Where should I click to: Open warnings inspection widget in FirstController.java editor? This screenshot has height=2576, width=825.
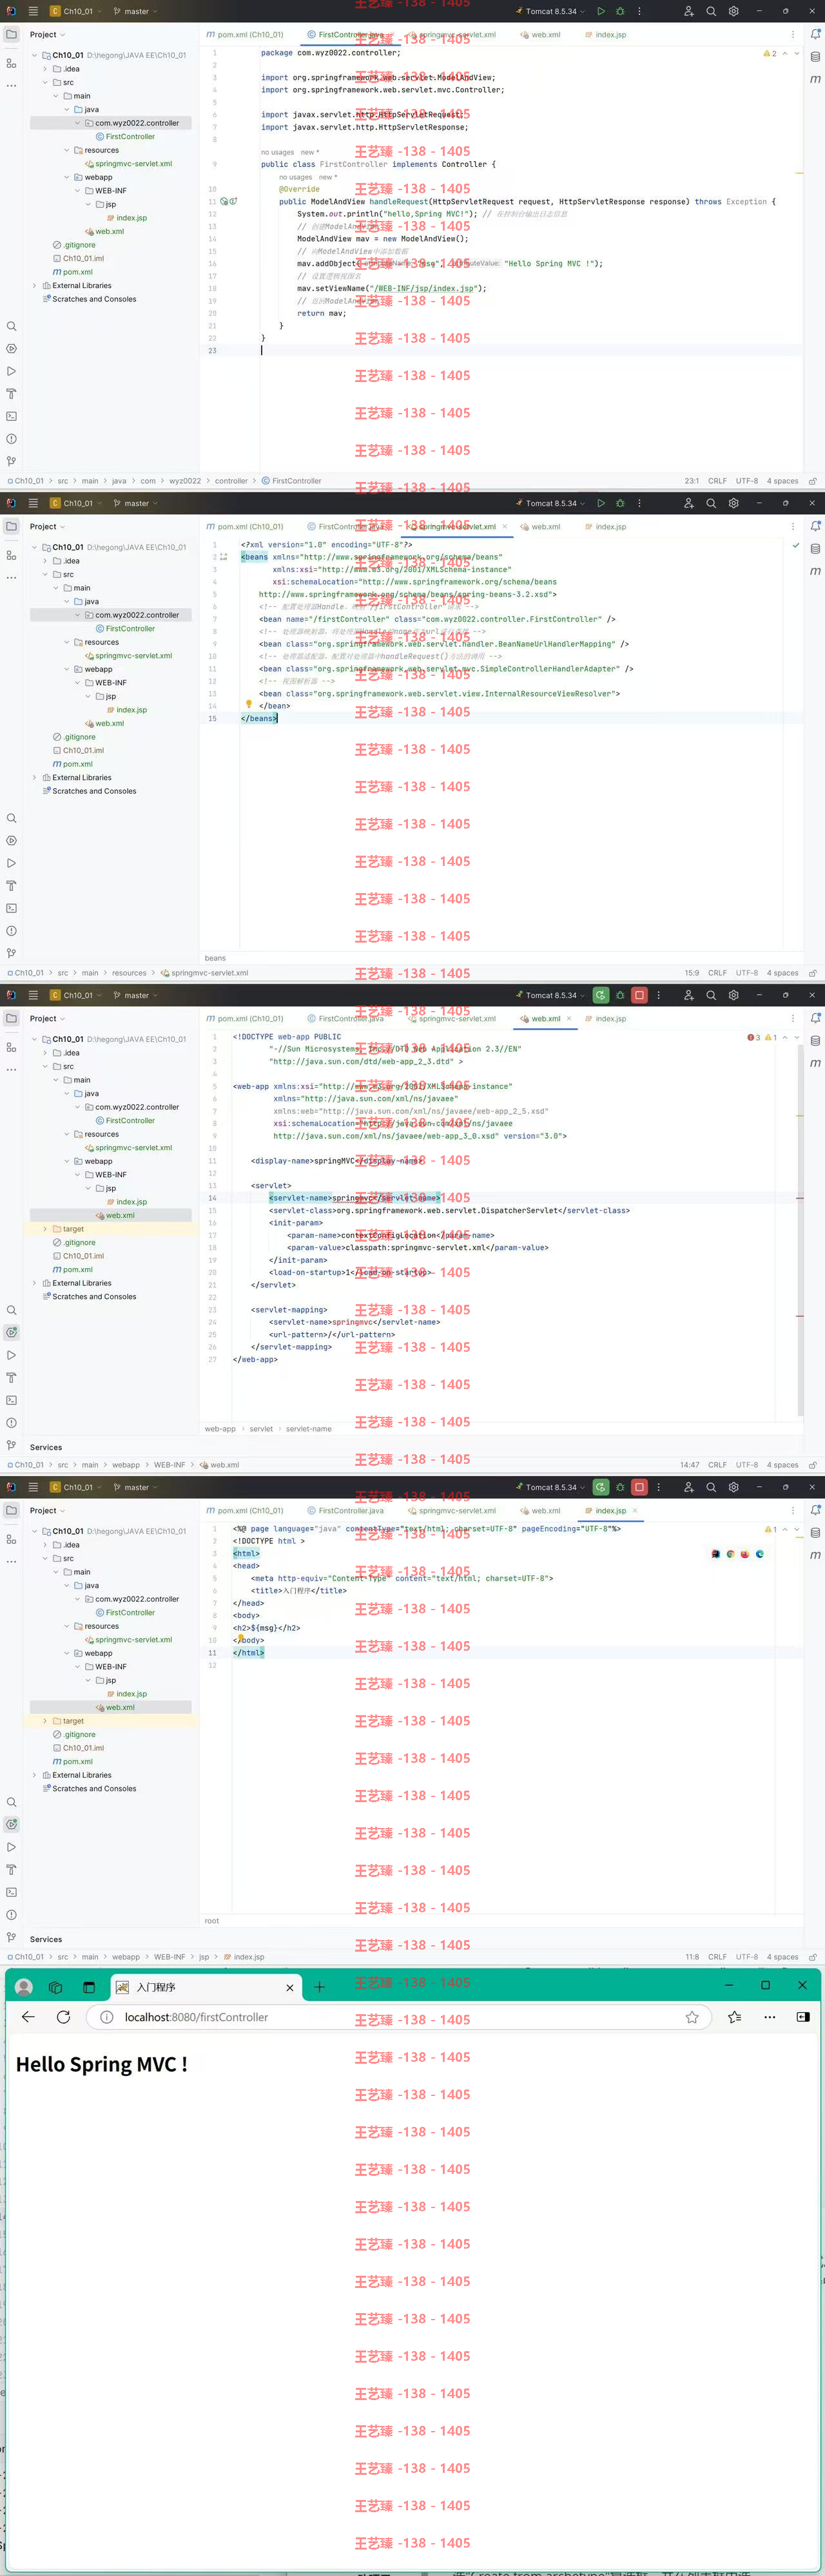pyautogui.click(x=770, y=53)
